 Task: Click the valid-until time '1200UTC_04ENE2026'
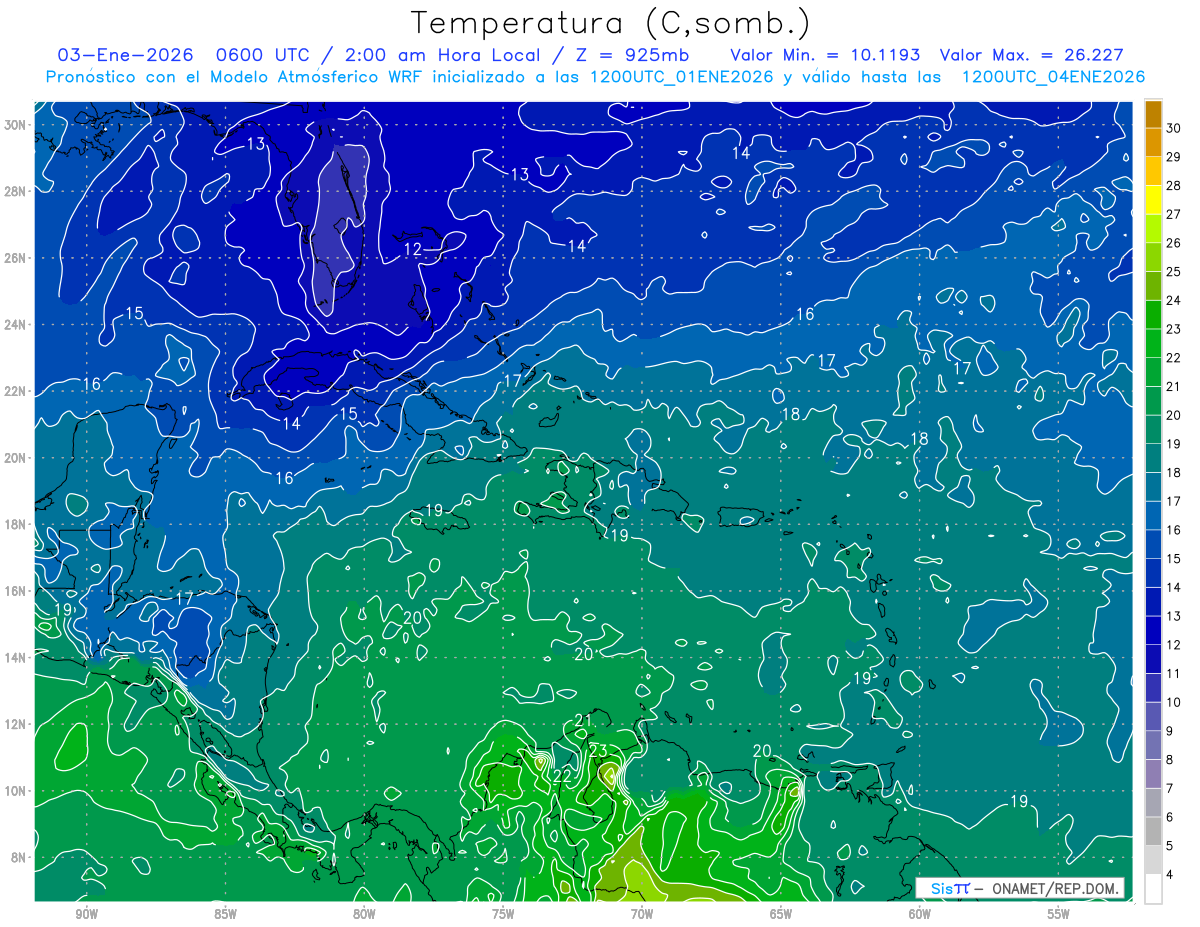tap(1053, 77)
